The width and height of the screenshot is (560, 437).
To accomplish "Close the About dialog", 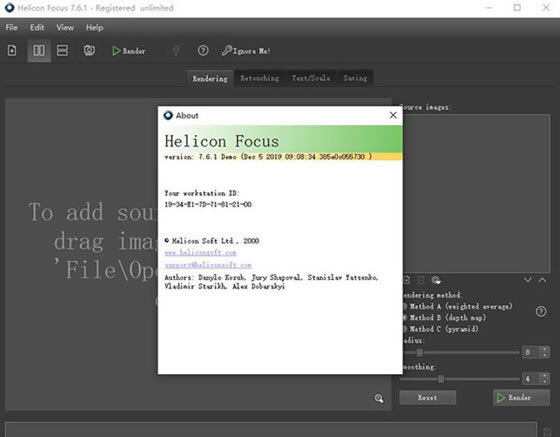I will point(393,115).
